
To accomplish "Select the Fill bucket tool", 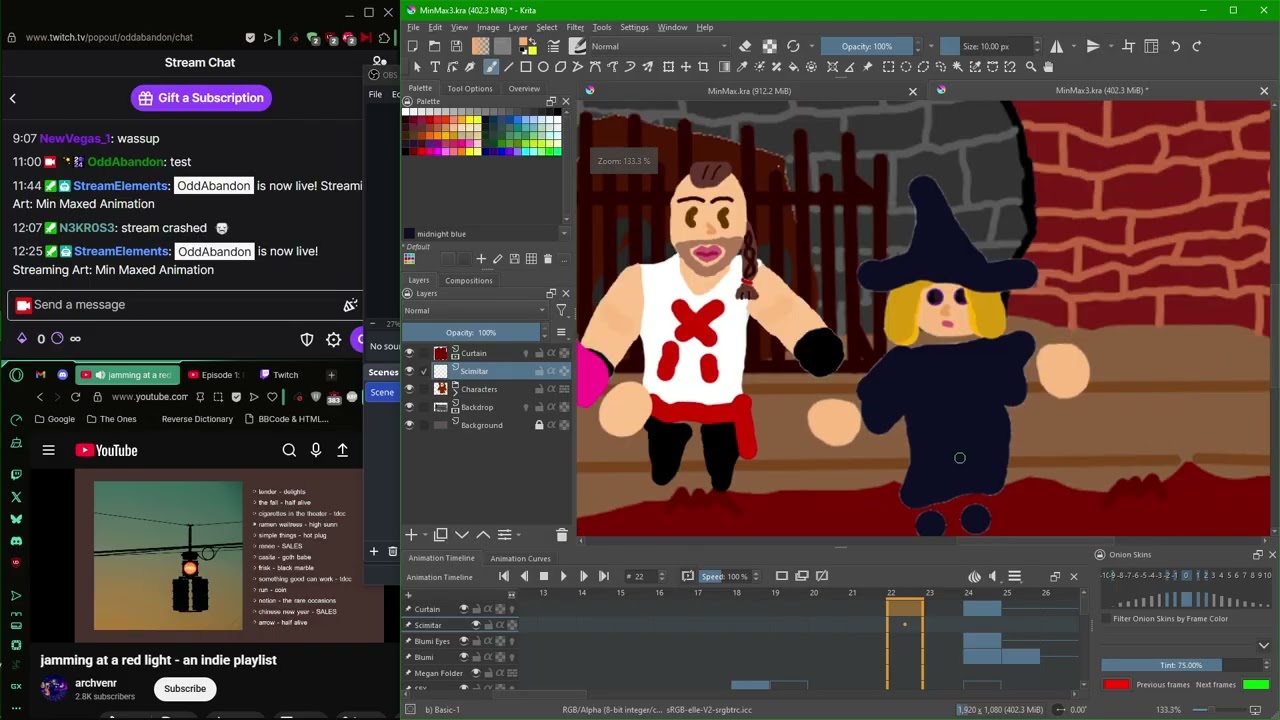I will [x=793, y=67].
